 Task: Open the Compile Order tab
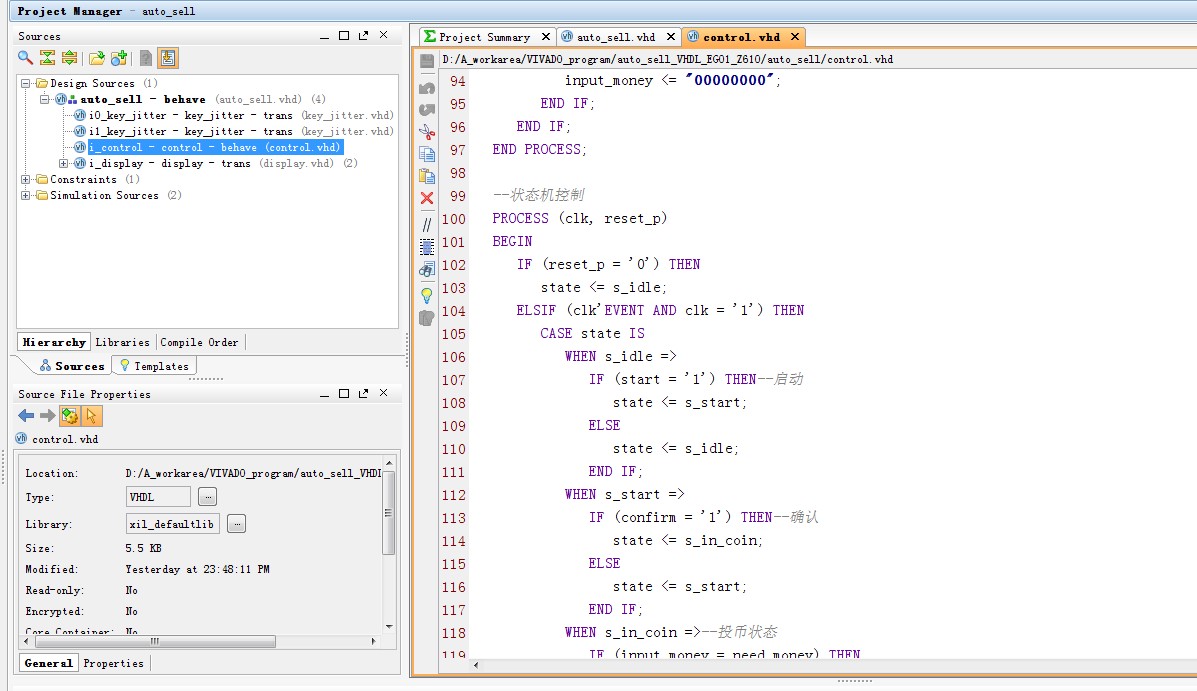coord(200,342)
